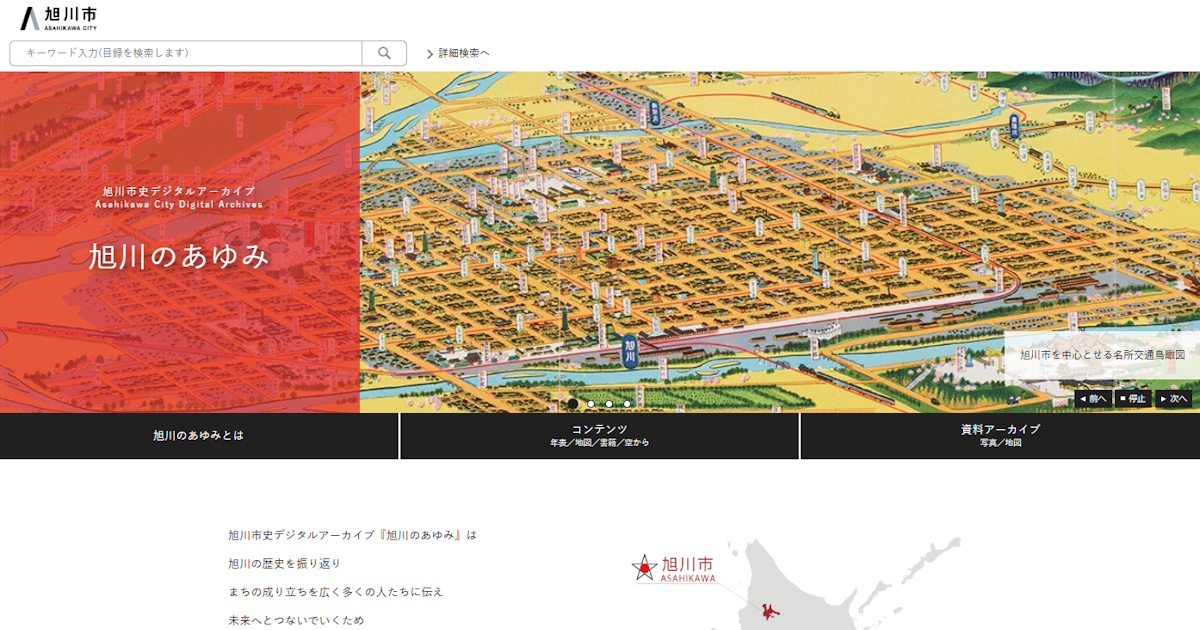This screenshot has height=630, width=1200.
Task: Click the 旭川のあゆみ hero title
Action: (x=180, y=256)
